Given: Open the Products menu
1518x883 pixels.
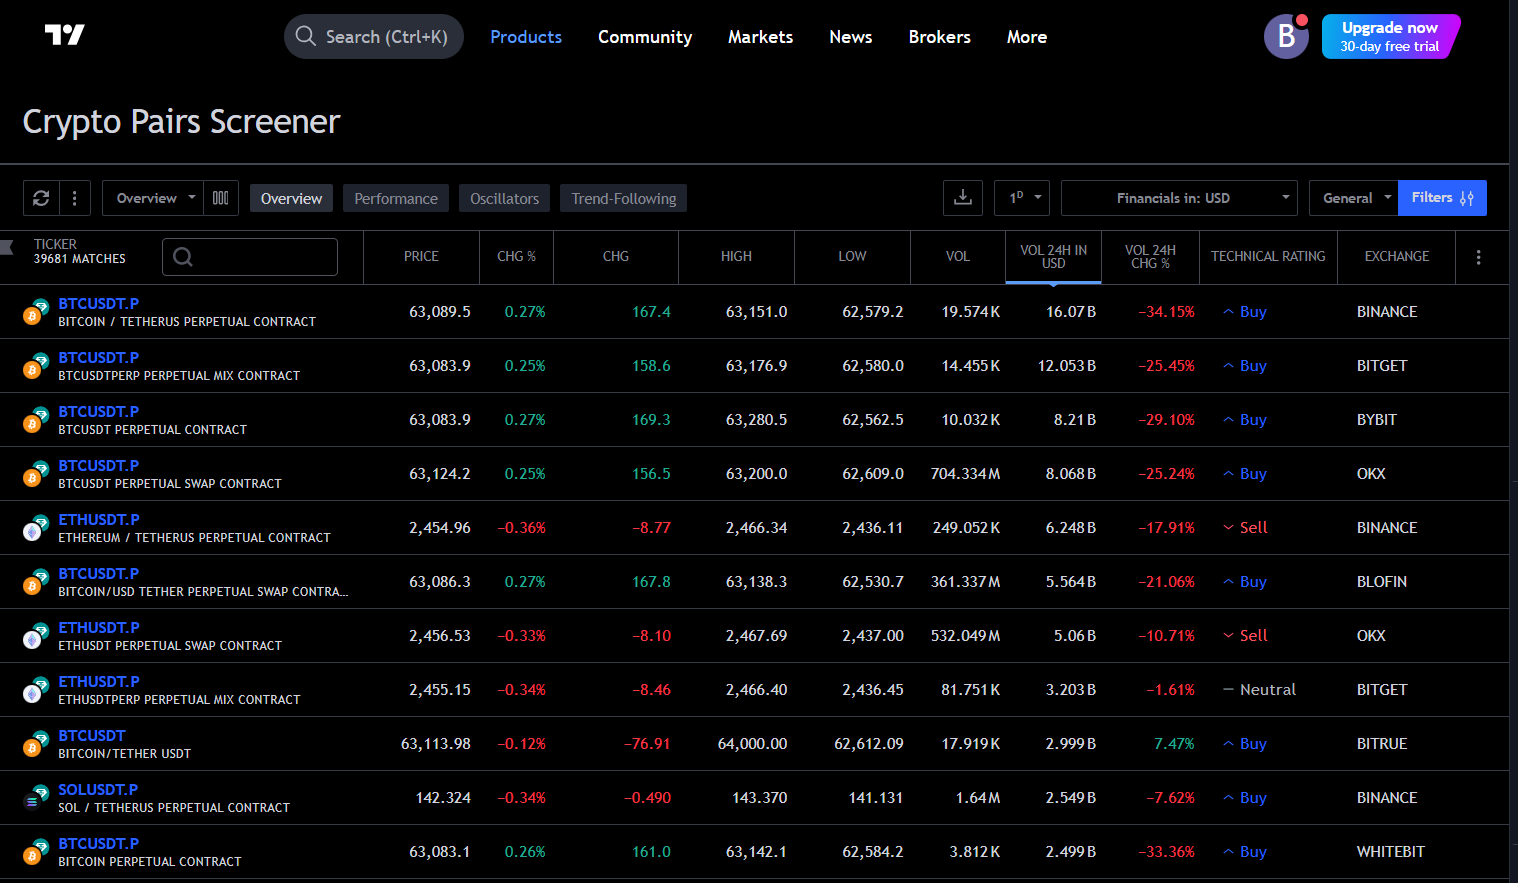Looking at the screenshot, I should [526, 37].
